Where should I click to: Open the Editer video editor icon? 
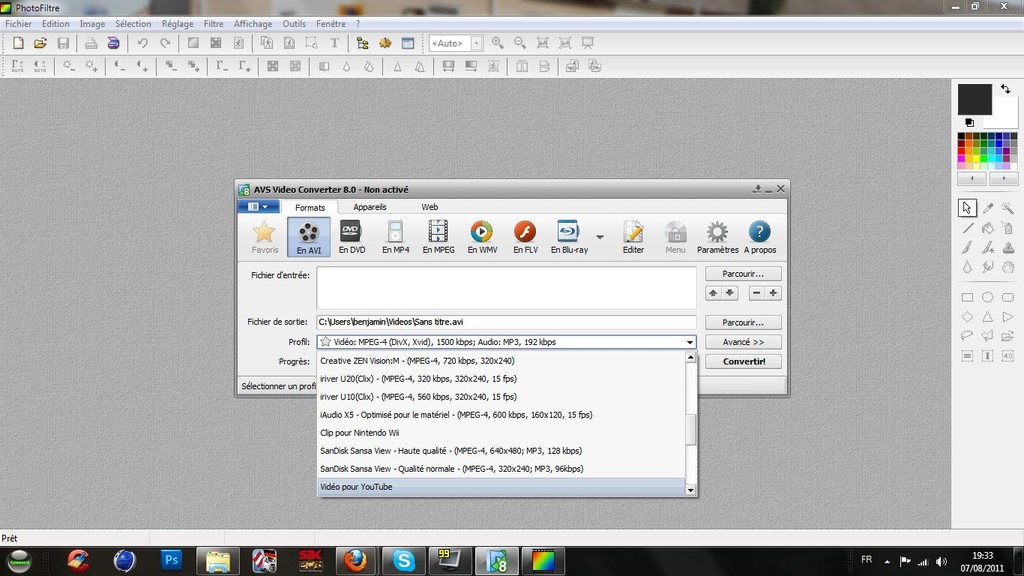(633, 237)
